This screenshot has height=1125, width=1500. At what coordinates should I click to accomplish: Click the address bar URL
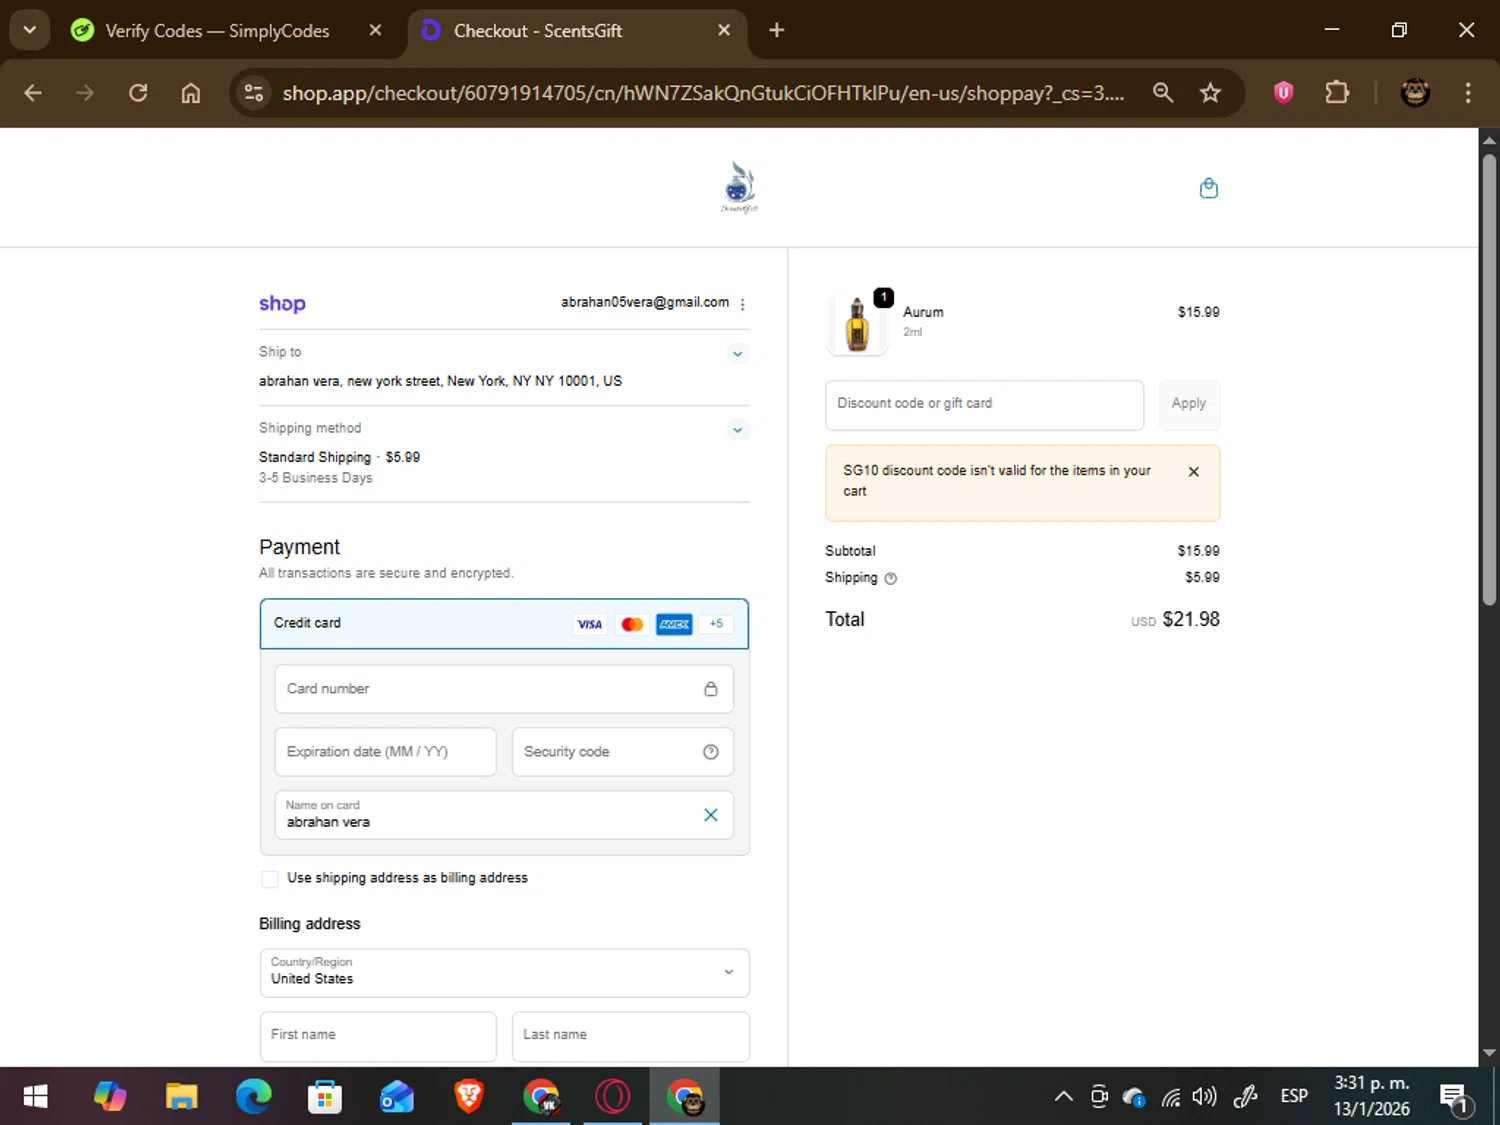[x=703, y=93]
